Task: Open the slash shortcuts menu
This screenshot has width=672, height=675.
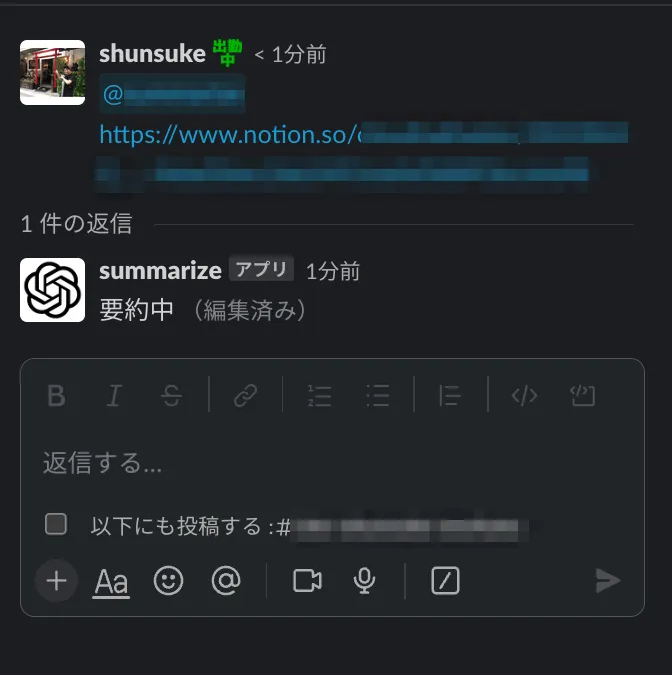Action: [x=445, y=581]
